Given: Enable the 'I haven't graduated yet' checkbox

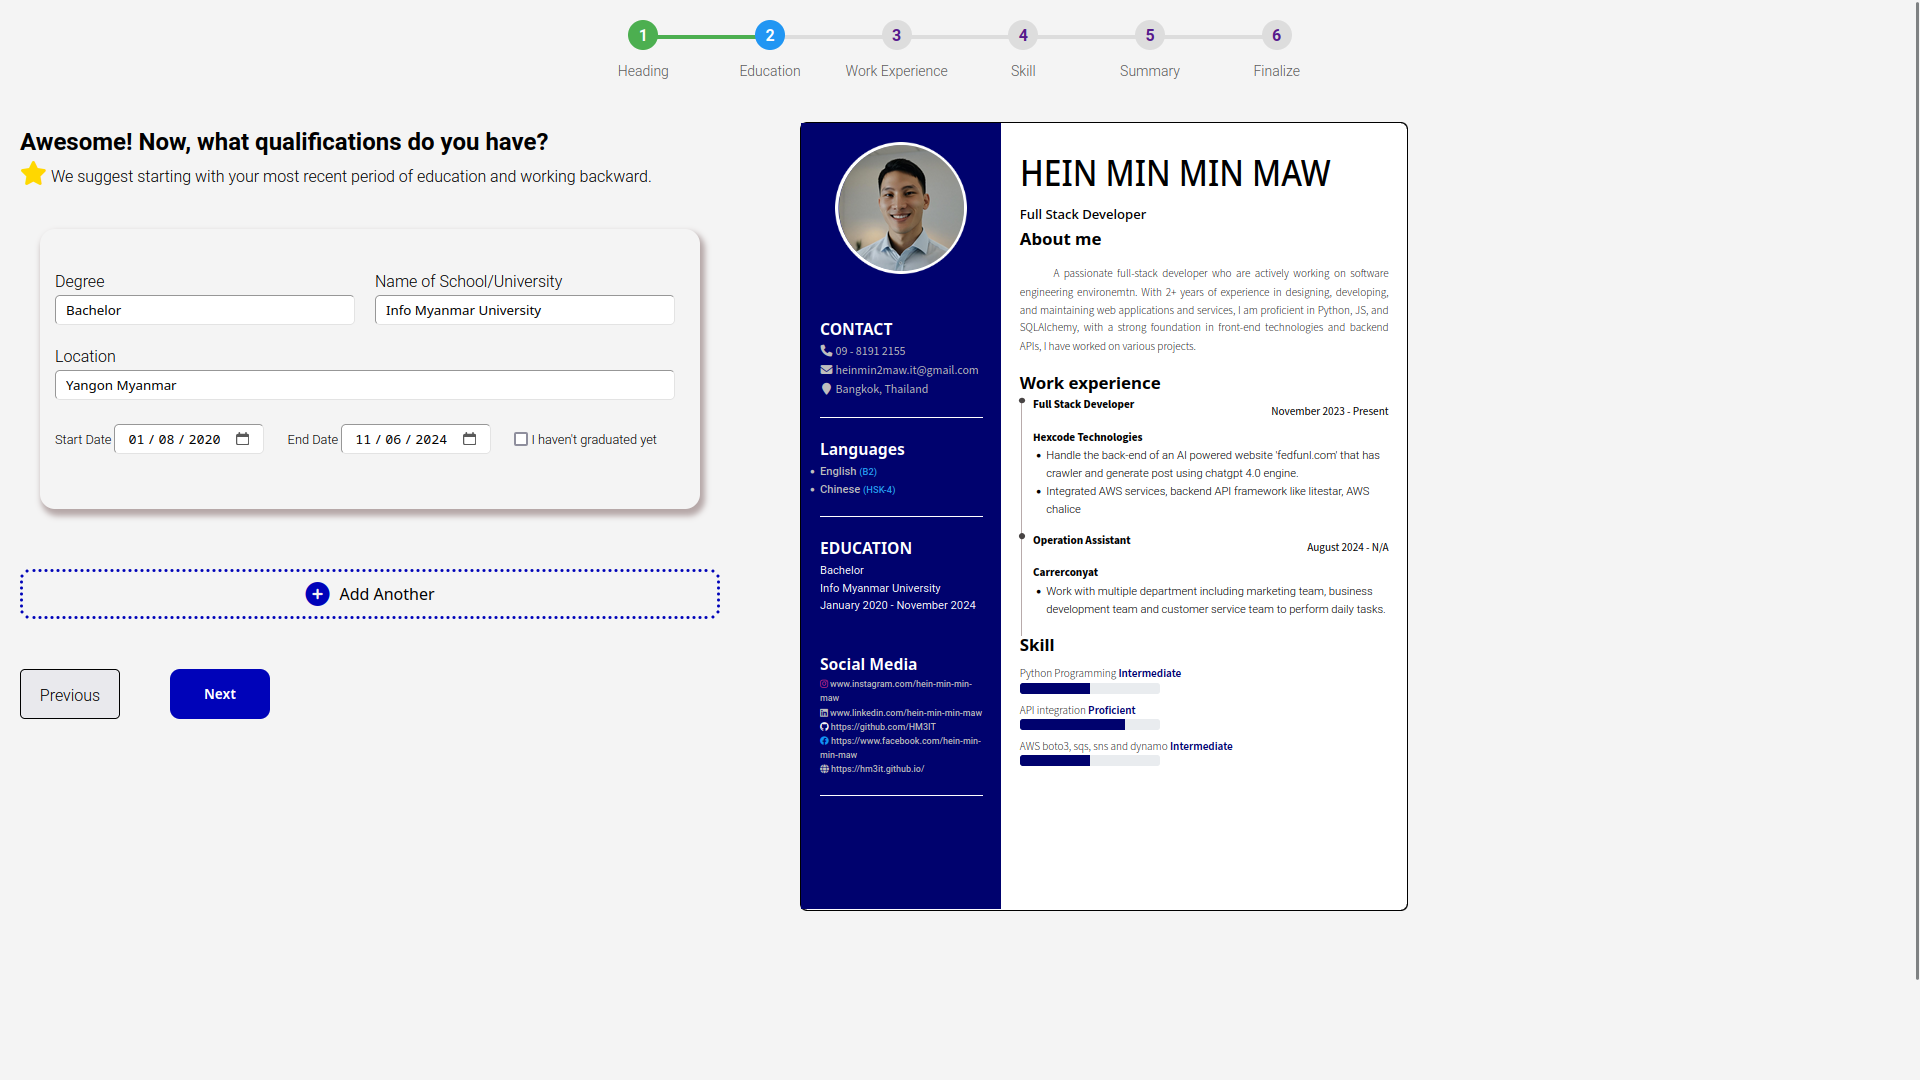Looking at the screenshot, I should 521,439.
